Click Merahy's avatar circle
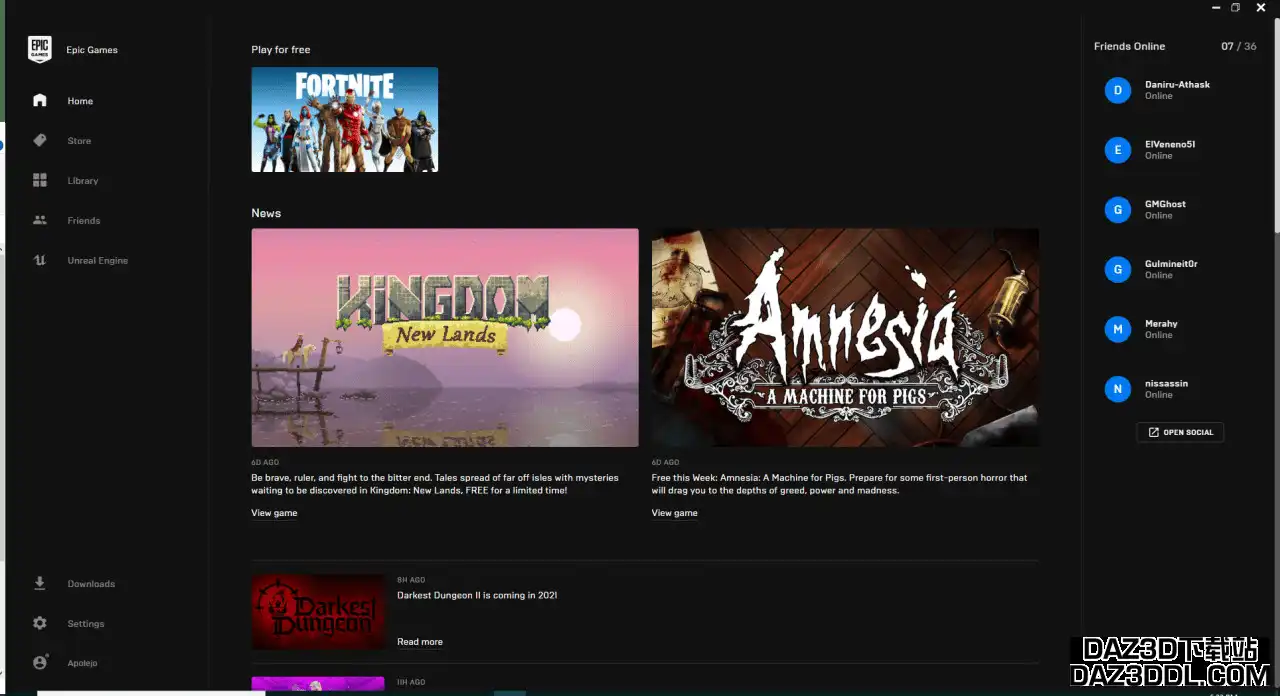Image resolution: width=1280 pixels, height=696 pixels. click(1117, 329)
